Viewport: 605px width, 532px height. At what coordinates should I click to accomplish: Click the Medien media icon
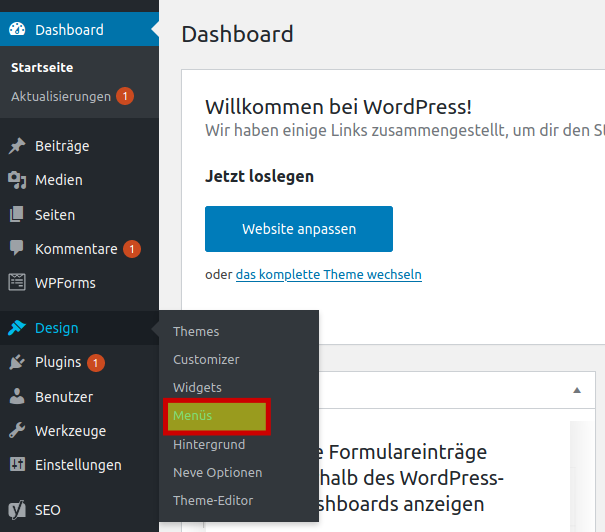pos(17,180)
